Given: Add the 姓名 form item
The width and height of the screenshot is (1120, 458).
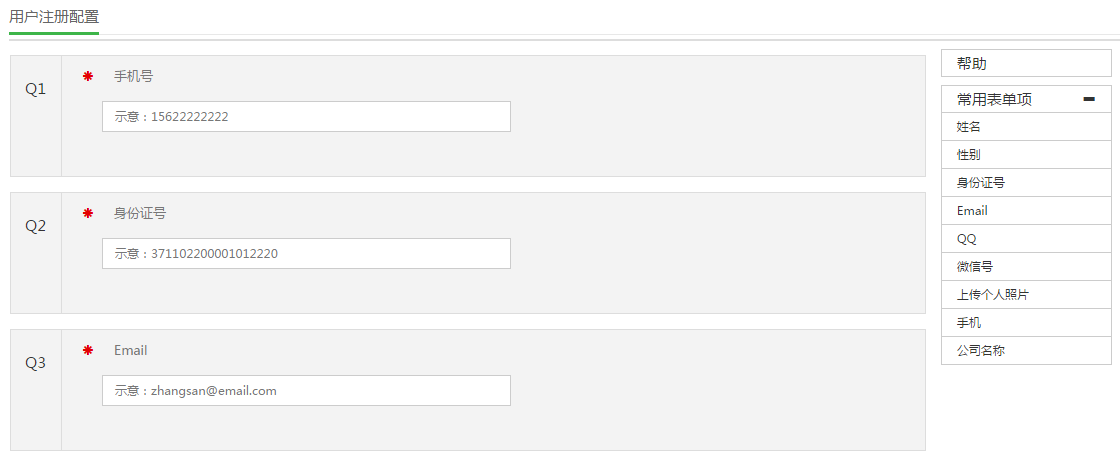Looking at the screenshot, I should pyautogui.click(x=1025, y=127).
